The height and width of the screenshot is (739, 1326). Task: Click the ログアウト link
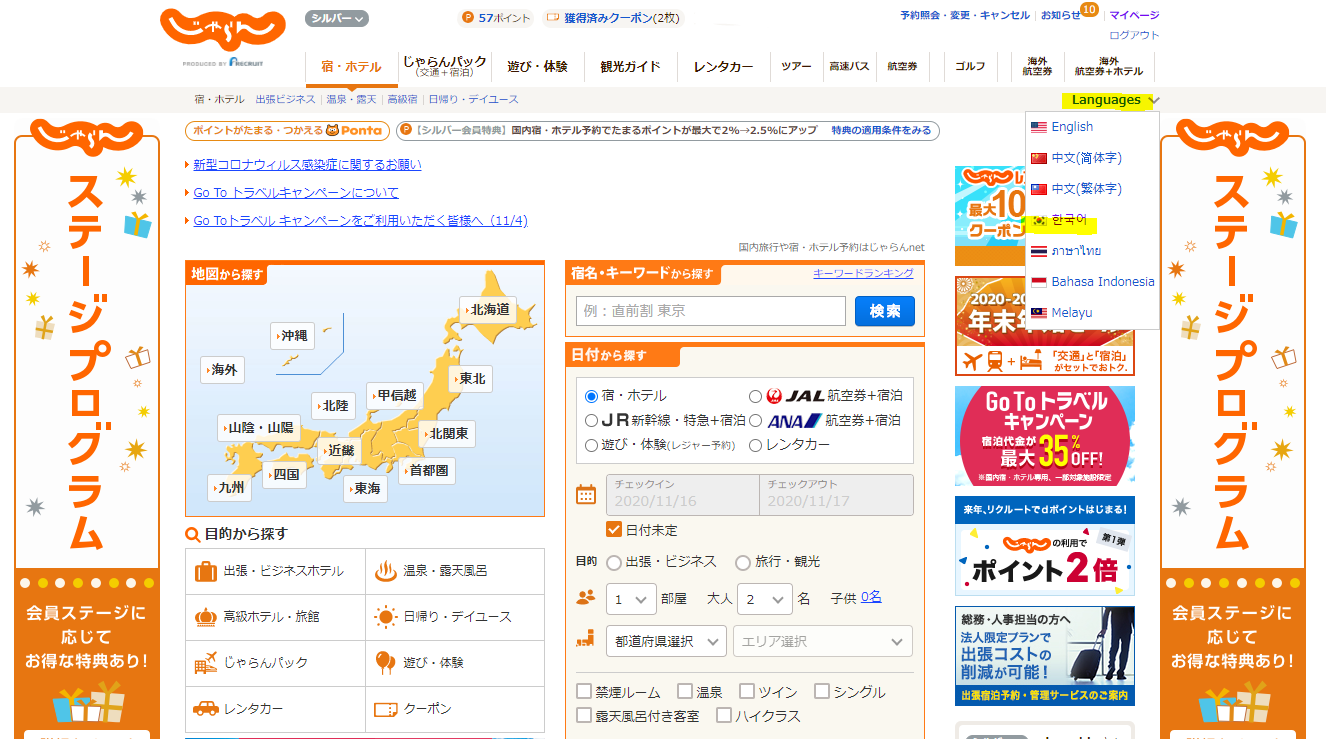1135,35
